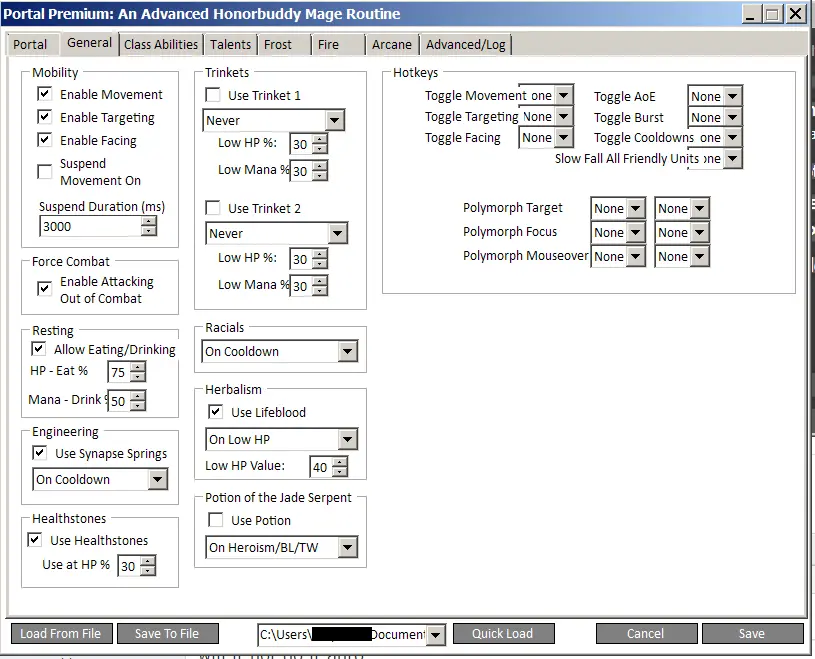
Task: Open the Racials usage dropdown
Action: click(x=280, y=352)
